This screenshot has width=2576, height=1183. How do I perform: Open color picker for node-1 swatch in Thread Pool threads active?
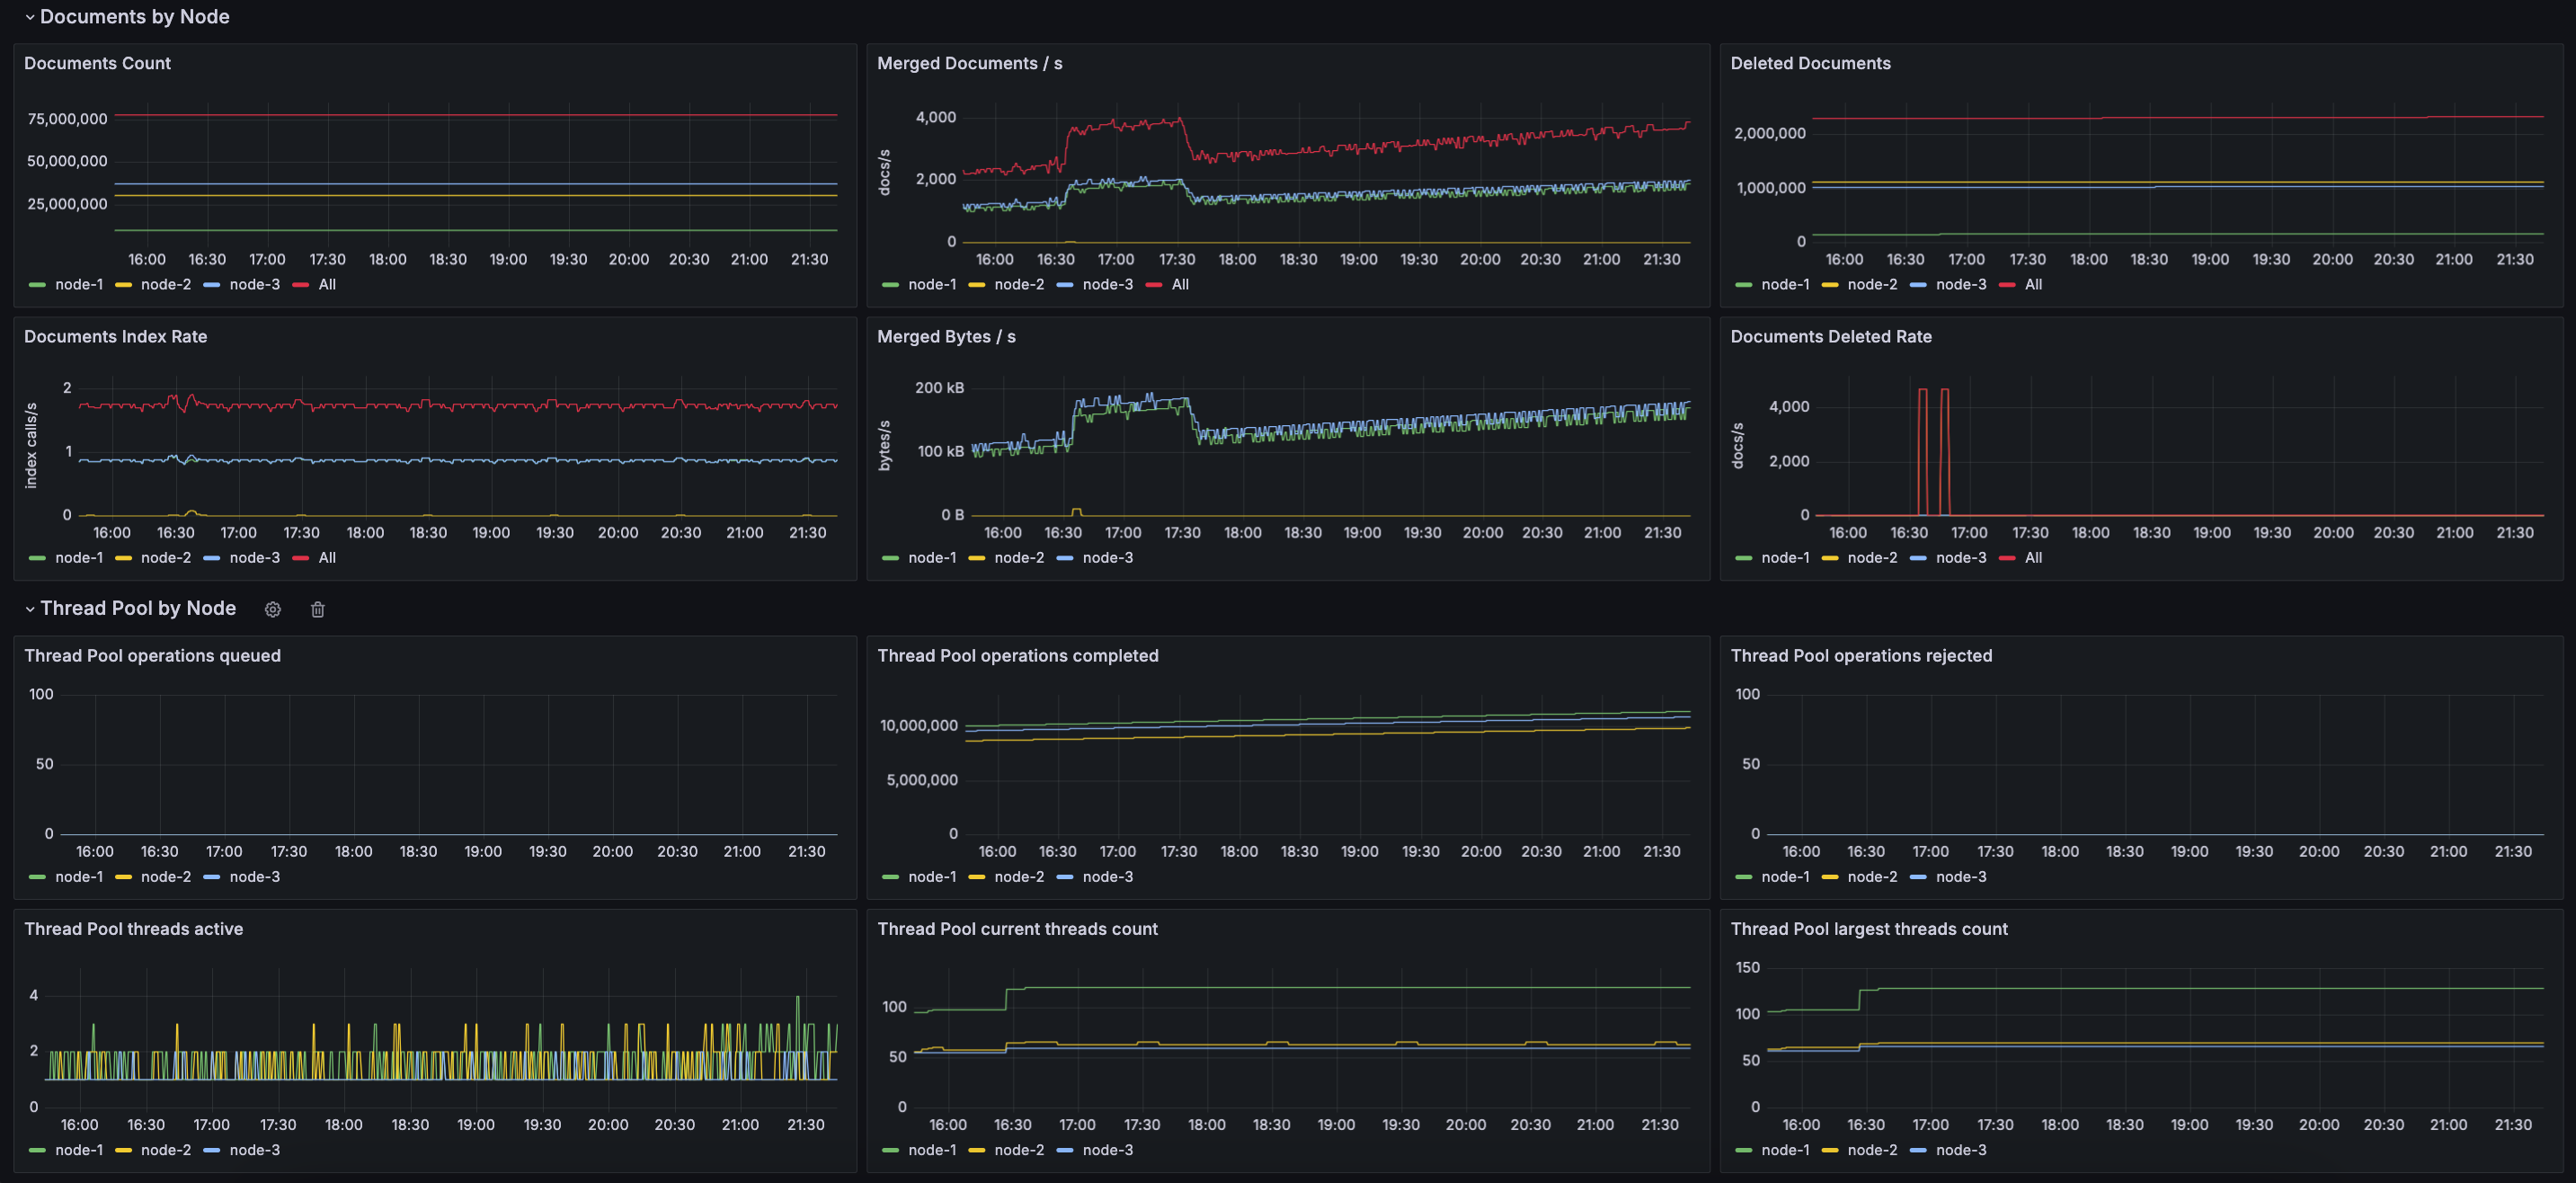coord(37,1150)
